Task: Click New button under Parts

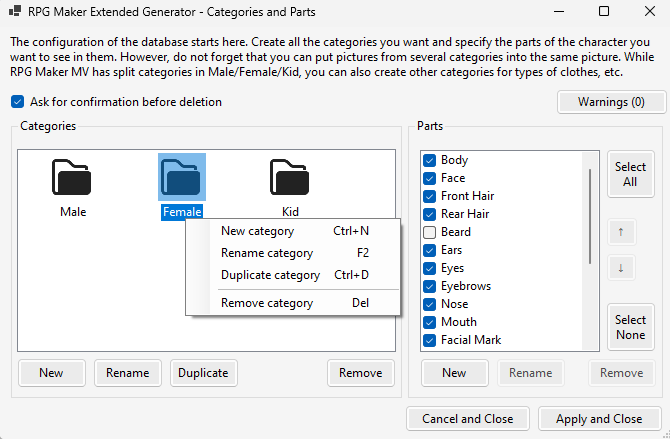Action: [454, 373]
